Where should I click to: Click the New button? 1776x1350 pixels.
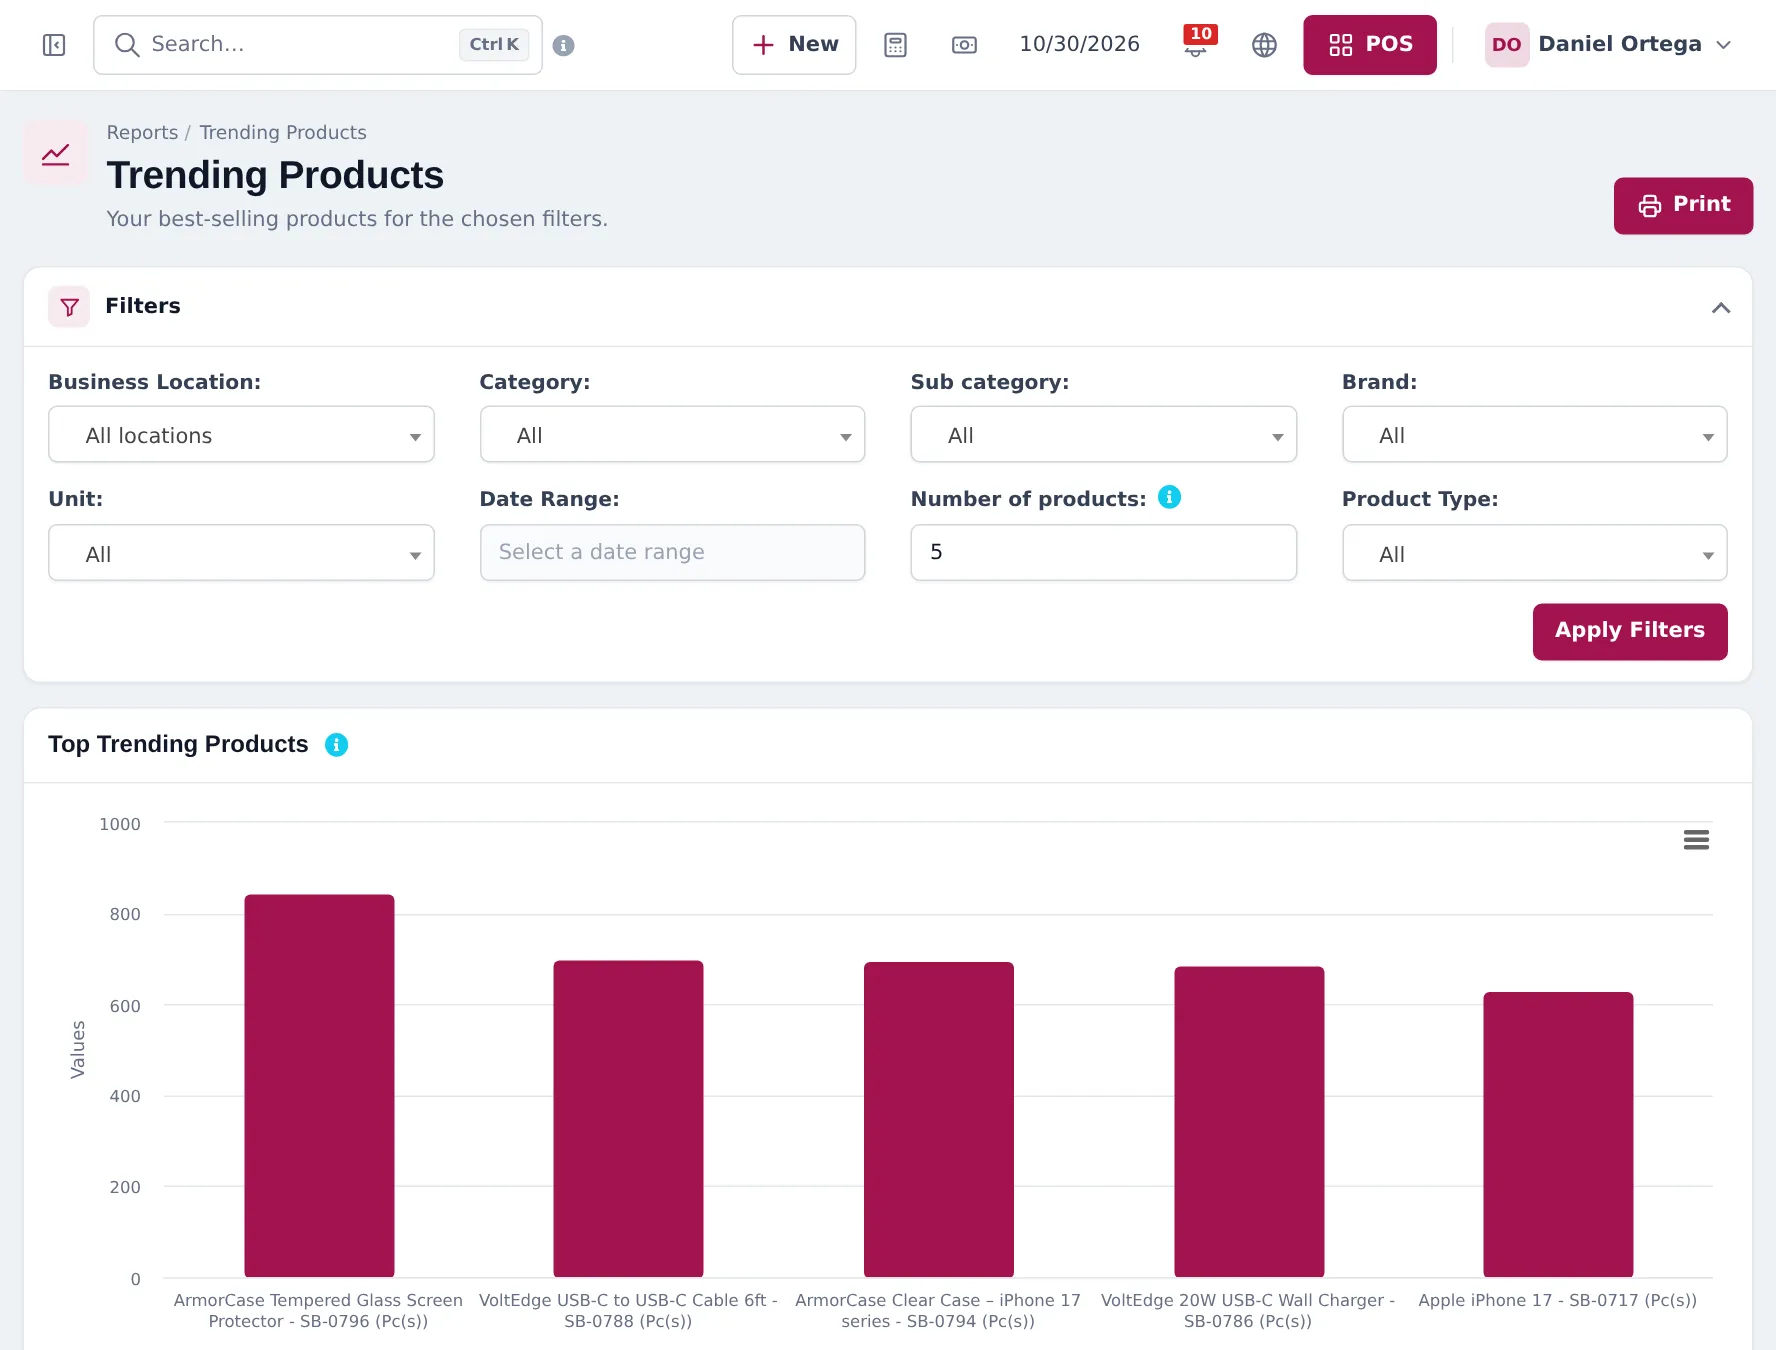click(x=794, y=45)
